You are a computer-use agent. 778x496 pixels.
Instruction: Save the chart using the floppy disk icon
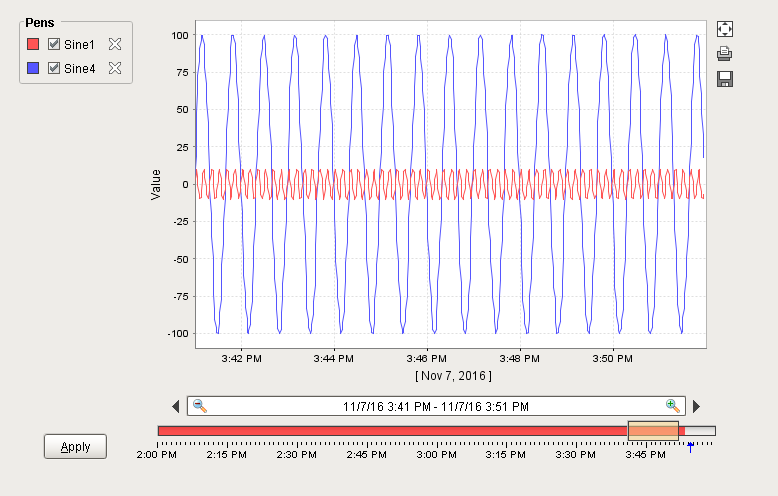725,78
